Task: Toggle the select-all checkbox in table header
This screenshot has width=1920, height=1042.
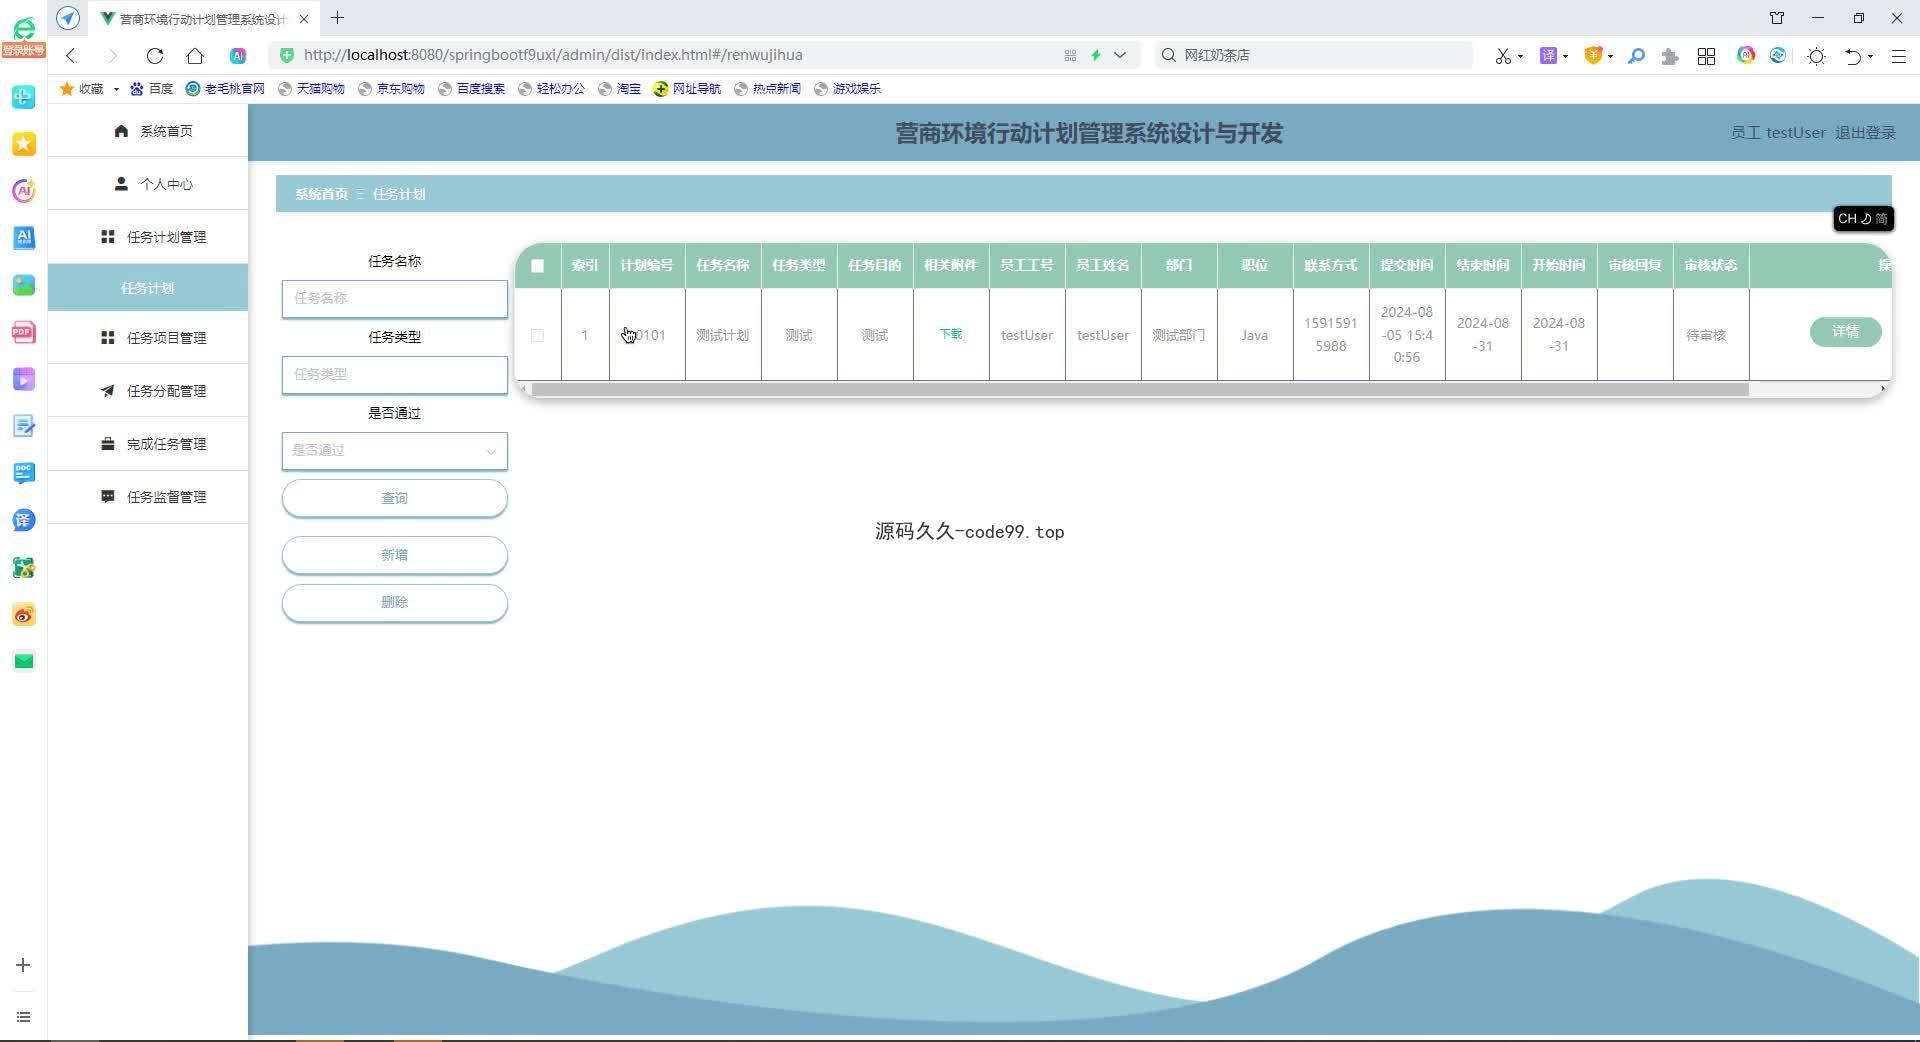Action: click(538, 266)
